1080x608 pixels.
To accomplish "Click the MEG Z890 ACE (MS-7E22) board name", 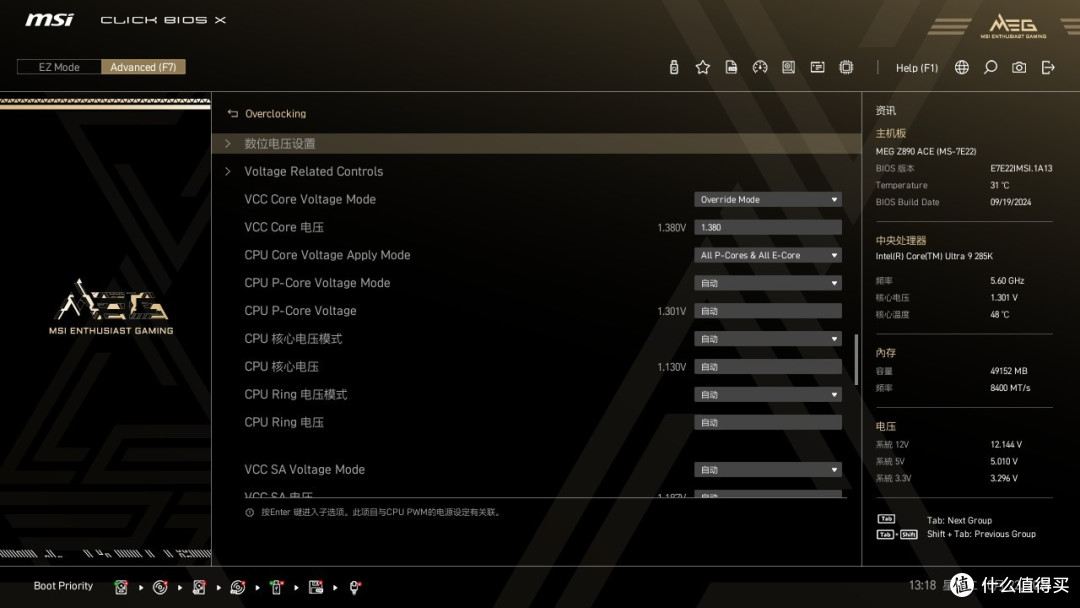I will (926, 151).
